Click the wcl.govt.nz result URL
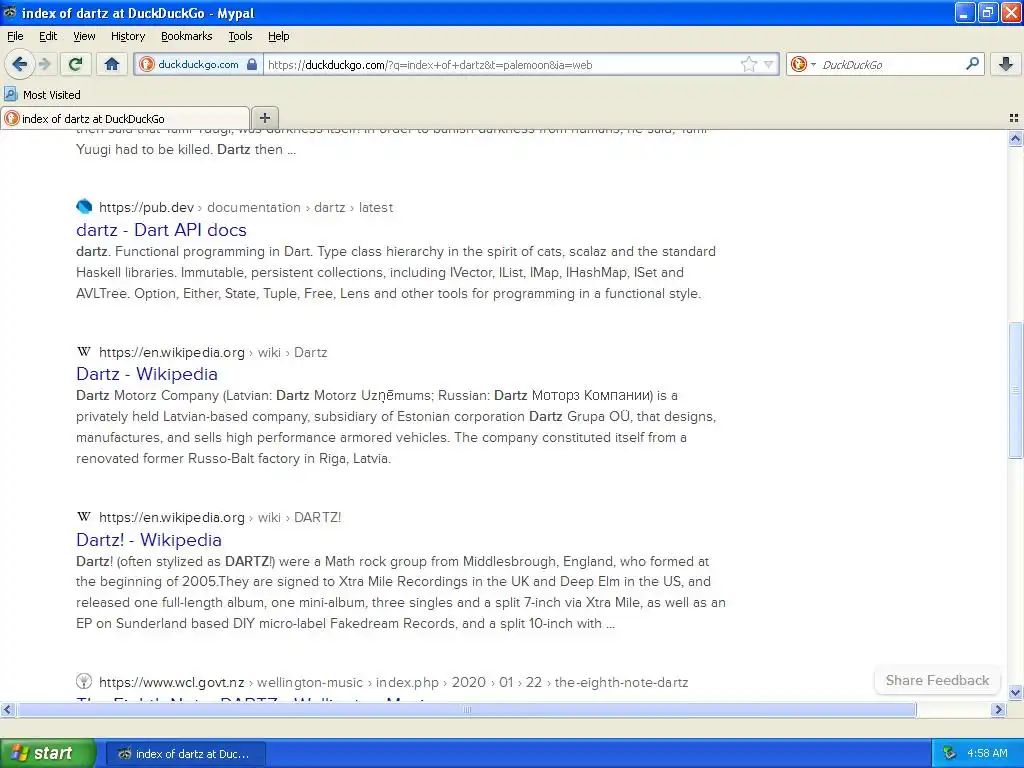Image resolution: width=1024 pixels, height=768 pixels. [394, 682]
